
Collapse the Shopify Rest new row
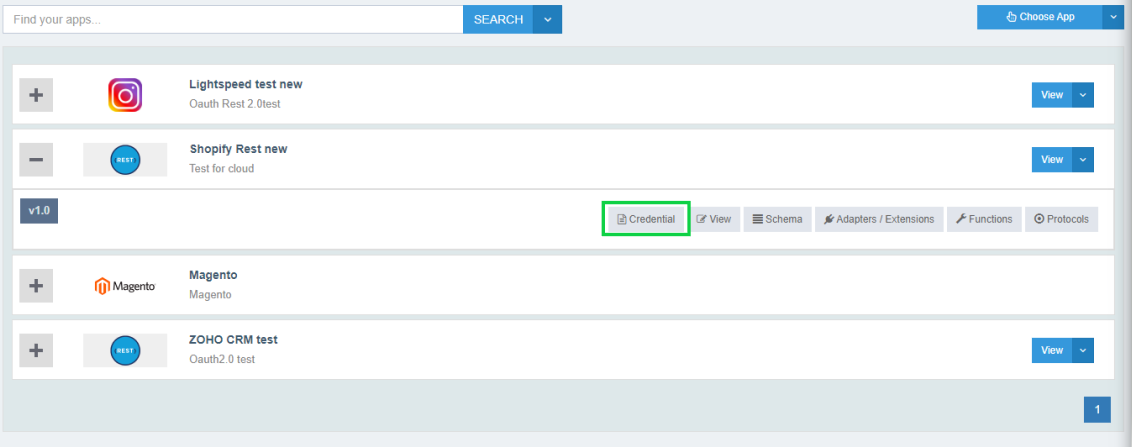pyautogui.click(x=36, y=160)
